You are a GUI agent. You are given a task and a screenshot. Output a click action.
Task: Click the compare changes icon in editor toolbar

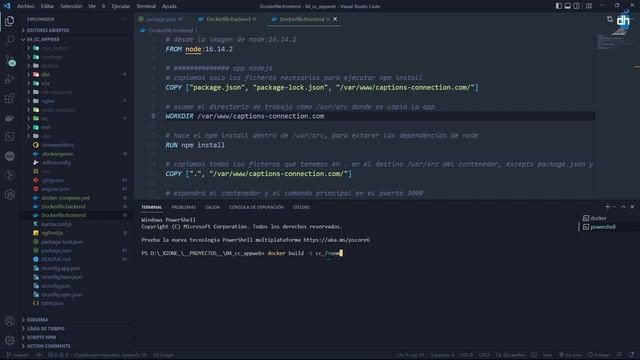609,19
